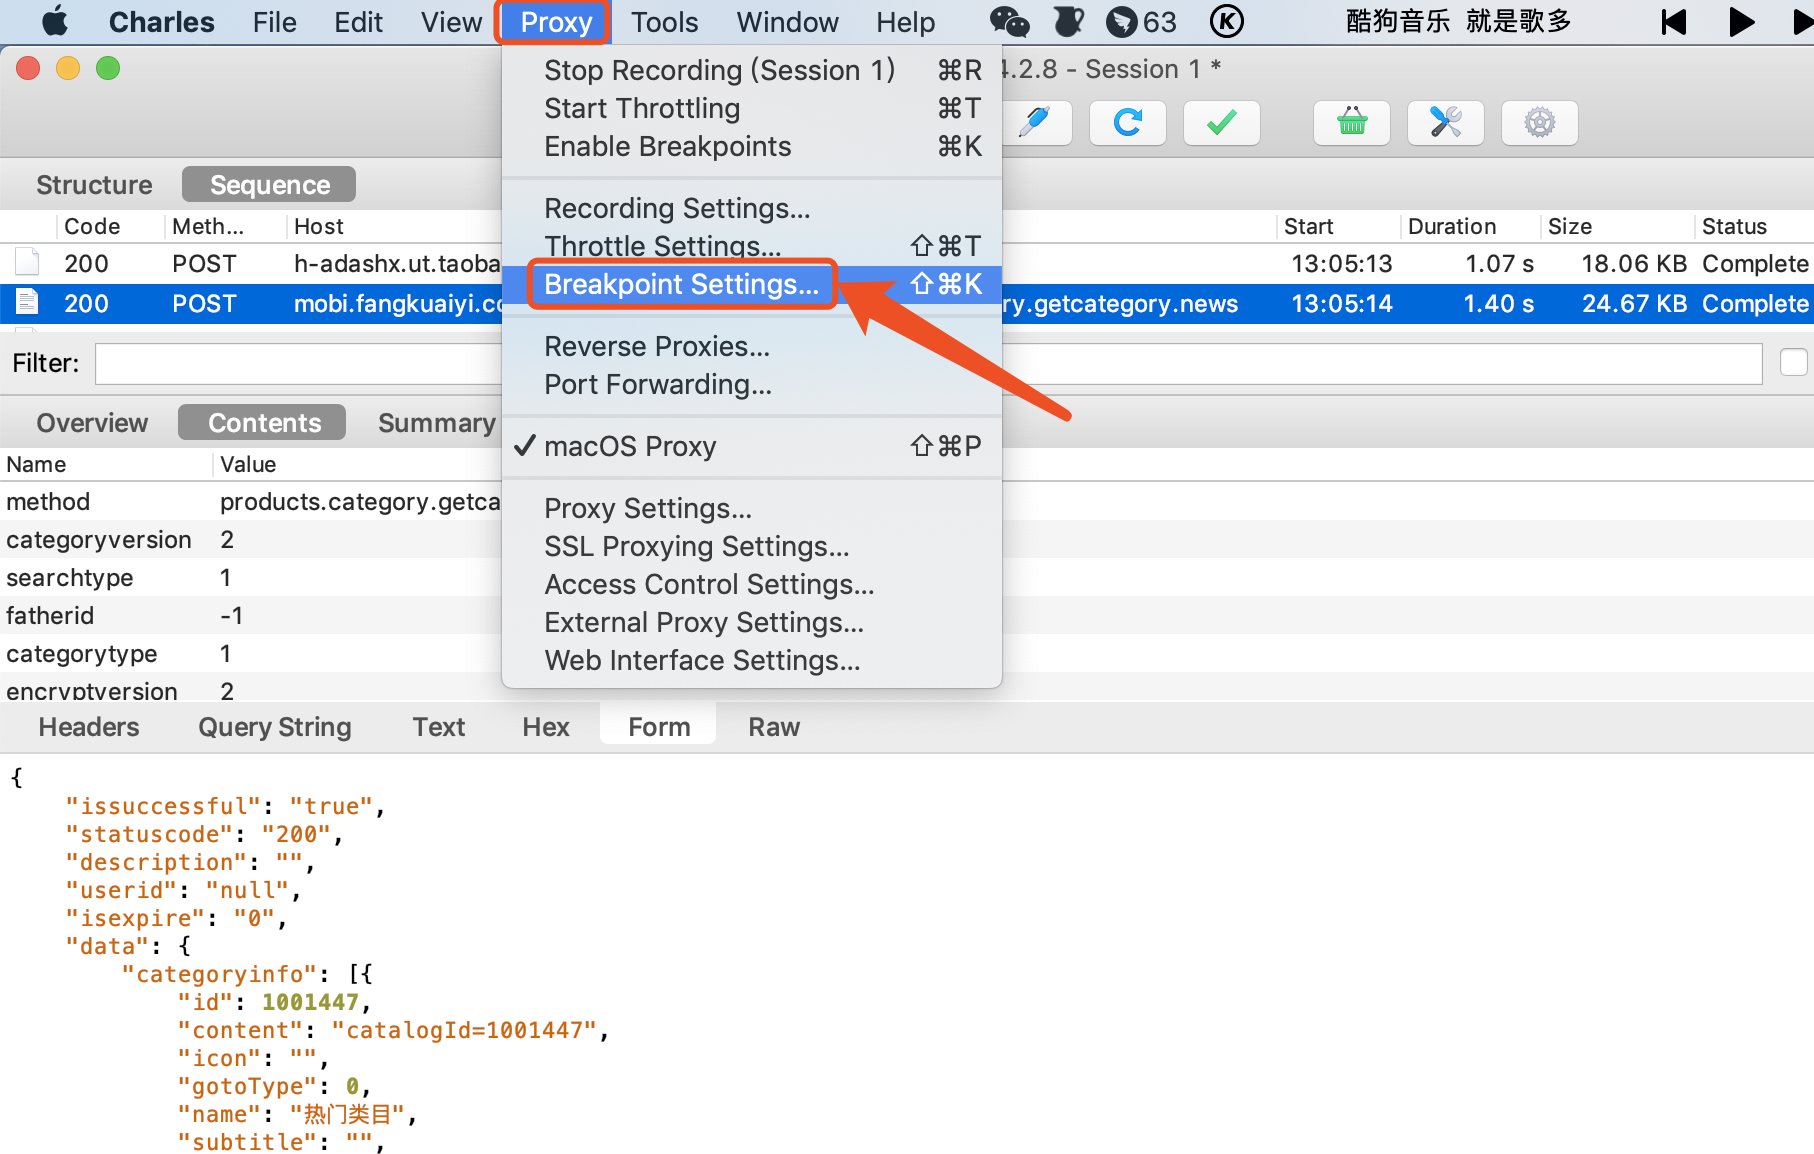1814x1154 pixels.
Task: Sort by the Status column header
Action: 1752,226
